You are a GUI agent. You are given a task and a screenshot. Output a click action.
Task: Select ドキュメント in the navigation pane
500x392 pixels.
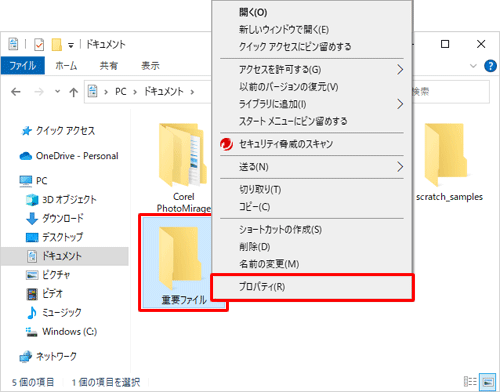(x=65, y=256)
